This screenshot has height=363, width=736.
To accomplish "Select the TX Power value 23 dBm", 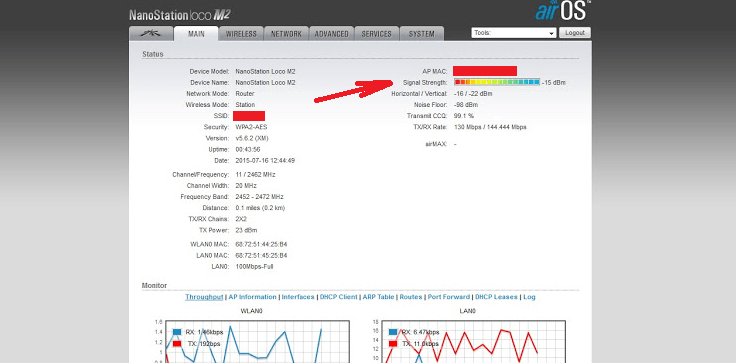I will click(x=246, y=231).
